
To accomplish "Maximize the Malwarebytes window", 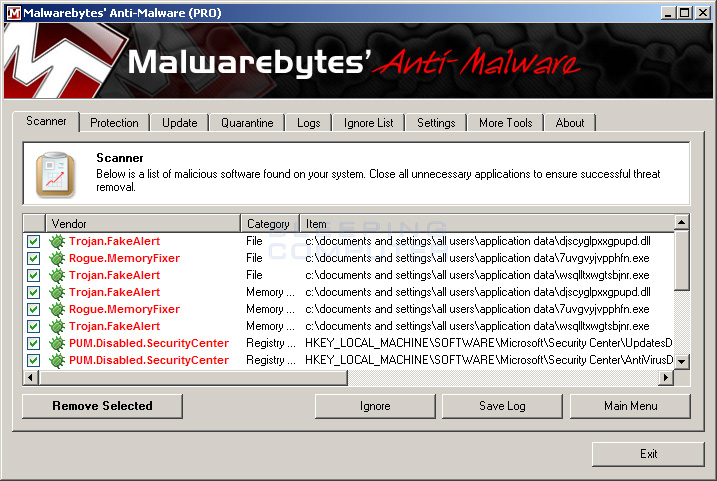I will [x=685, y=13].
